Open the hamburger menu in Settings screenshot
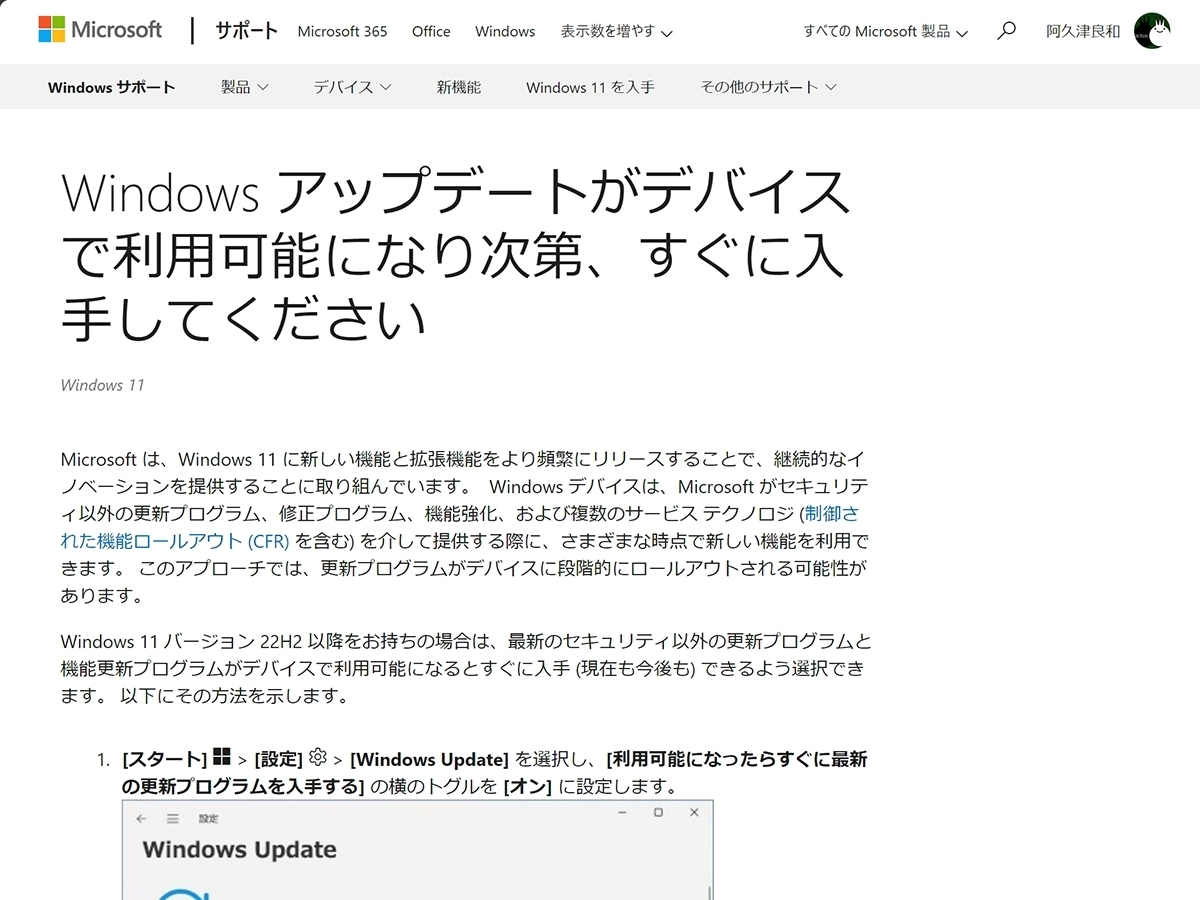1200x900 pixels. [173, 818]
